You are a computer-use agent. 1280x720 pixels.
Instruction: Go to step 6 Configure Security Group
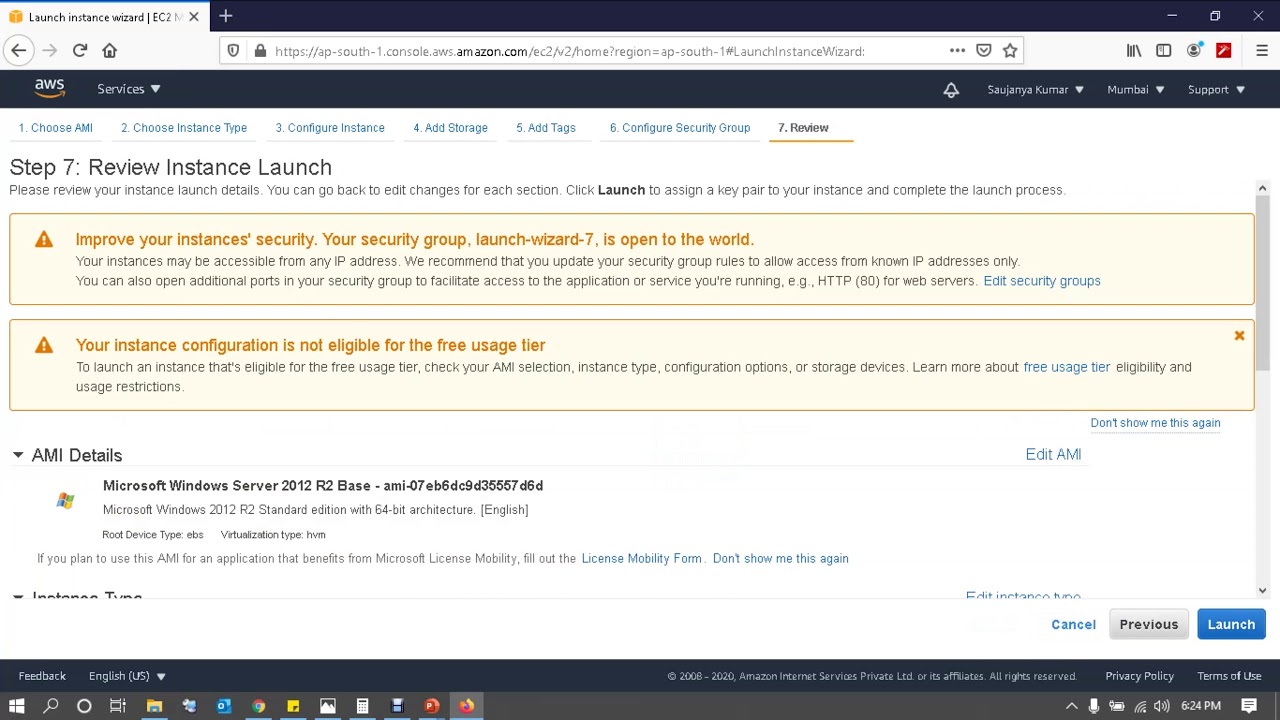tap(680, 128)
